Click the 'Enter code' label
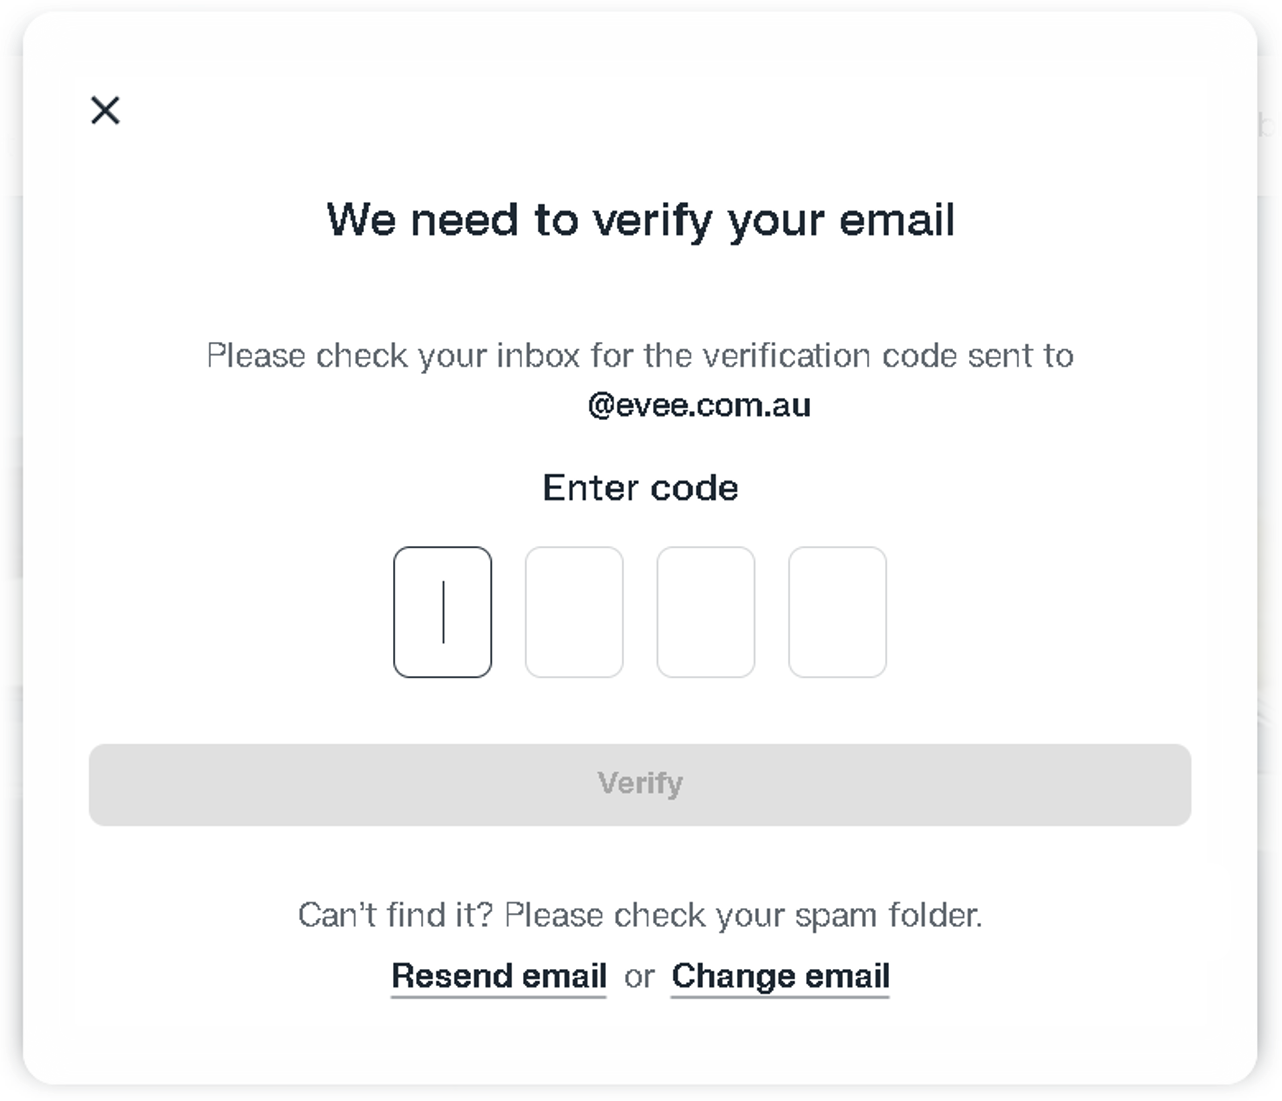This screenshot has width=1282, height=1101. click(x=640, y=487)
